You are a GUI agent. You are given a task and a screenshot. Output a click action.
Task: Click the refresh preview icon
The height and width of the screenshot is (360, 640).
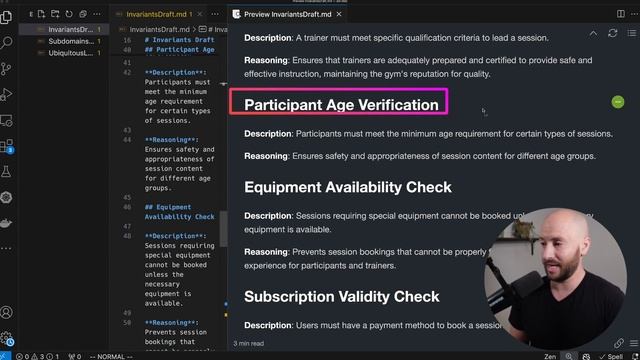pyautogui.click(x=612, y=33)
